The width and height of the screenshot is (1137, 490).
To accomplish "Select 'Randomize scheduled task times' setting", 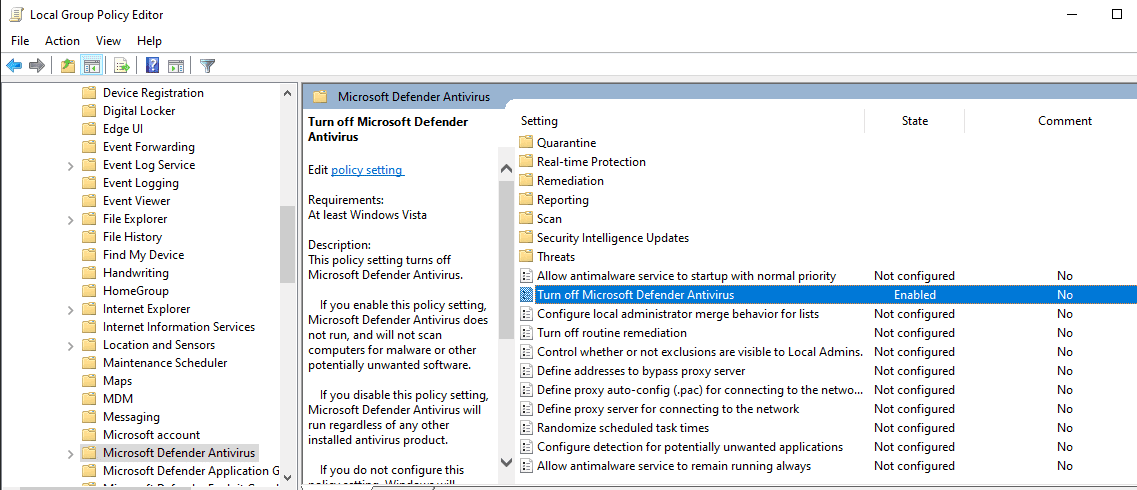I will click(x=622, y=428).
